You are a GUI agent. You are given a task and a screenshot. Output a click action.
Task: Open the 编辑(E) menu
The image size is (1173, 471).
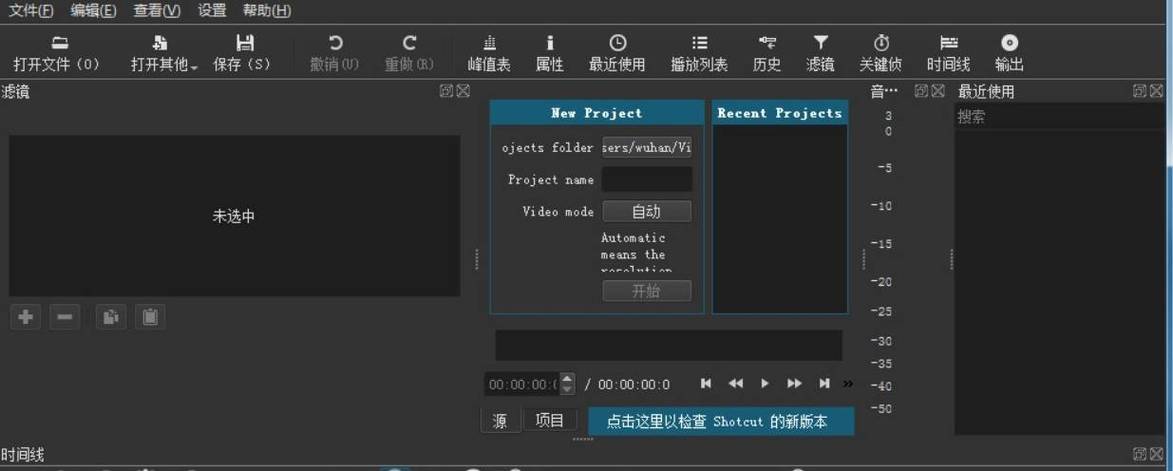(x=94, y=10)
